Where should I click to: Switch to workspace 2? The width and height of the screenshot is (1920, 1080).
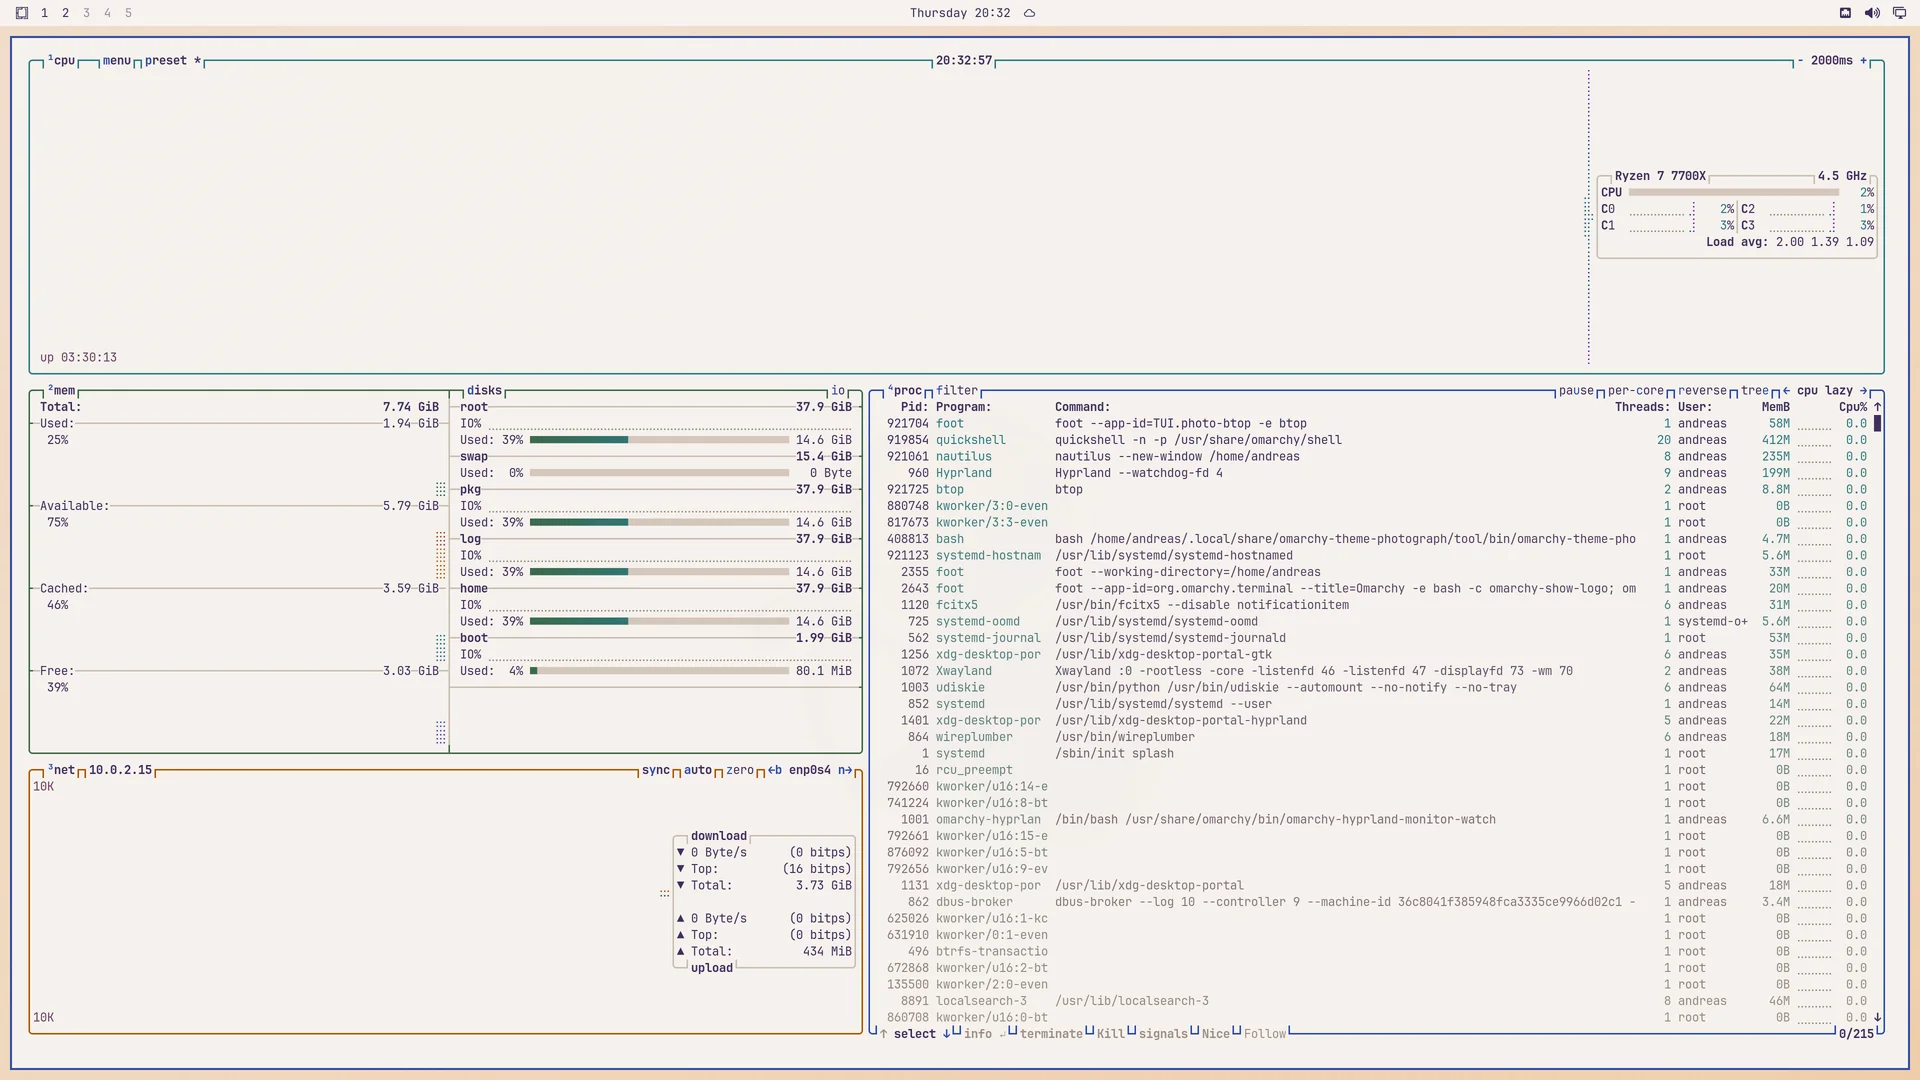coord(65,13)
